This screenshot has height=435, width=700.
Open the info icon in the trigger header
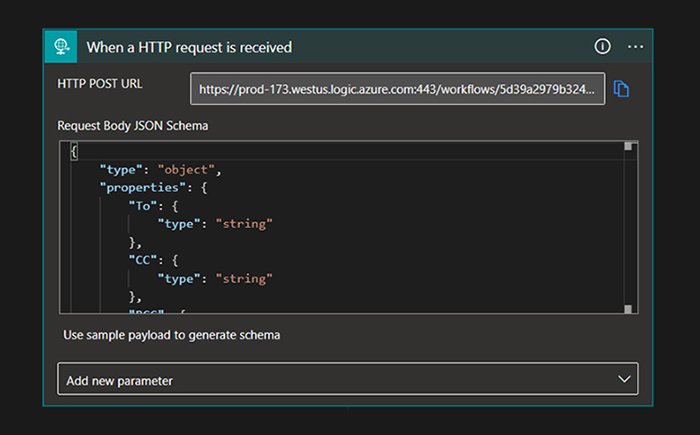(x=602, y=47)
